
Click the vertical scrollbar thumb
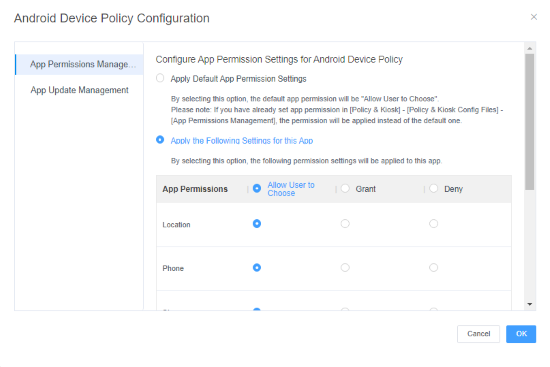(530, 122)
